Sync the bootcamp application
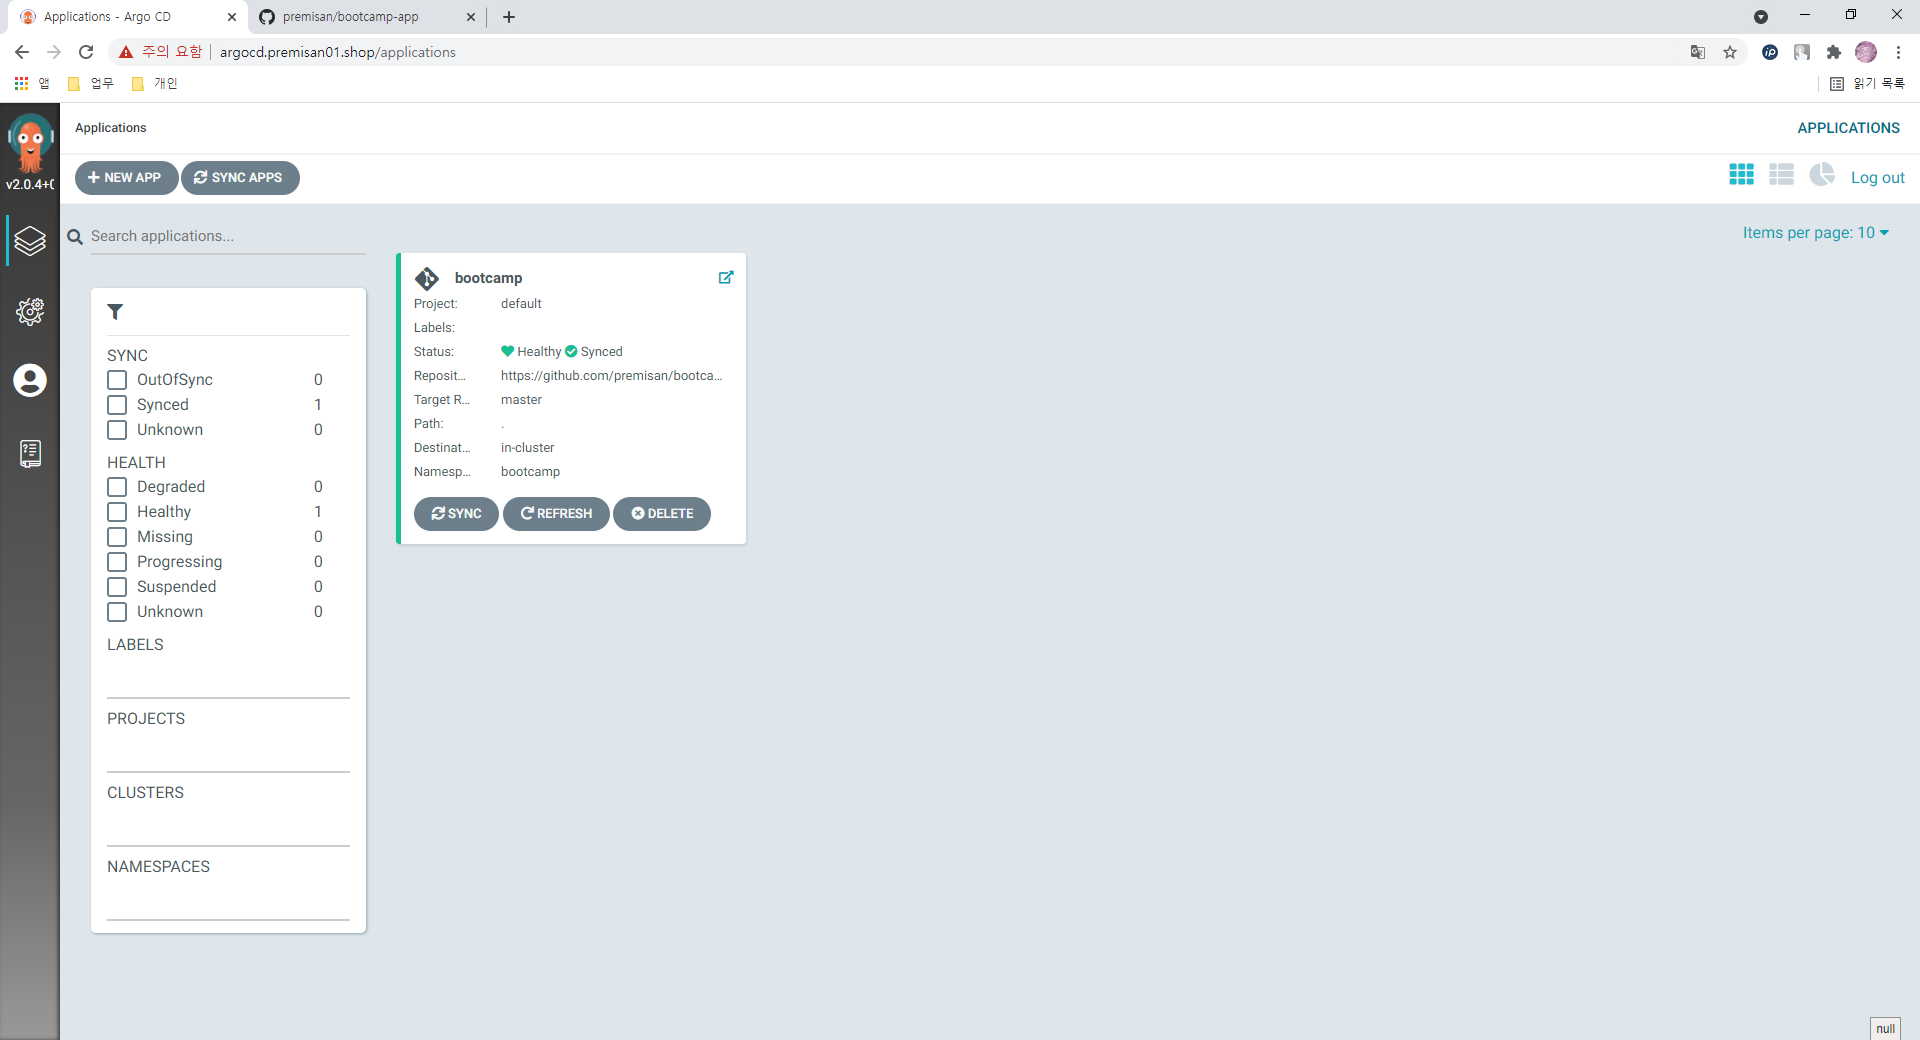 tap(456, 514)
